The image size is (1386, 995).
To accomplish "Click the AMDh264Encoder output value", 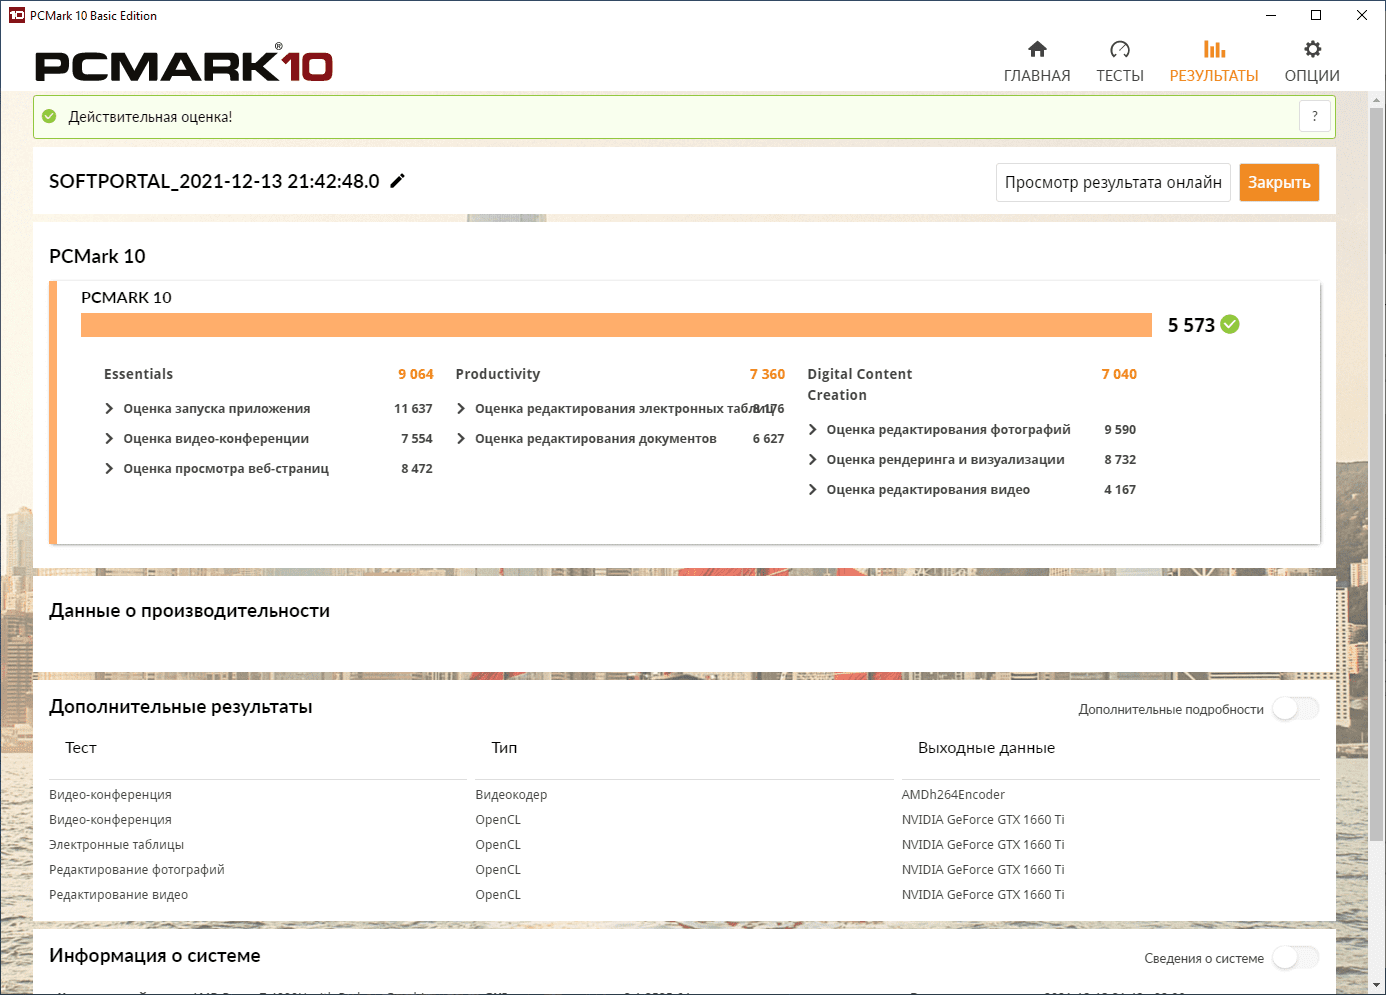I will click(x=953, y=795).
